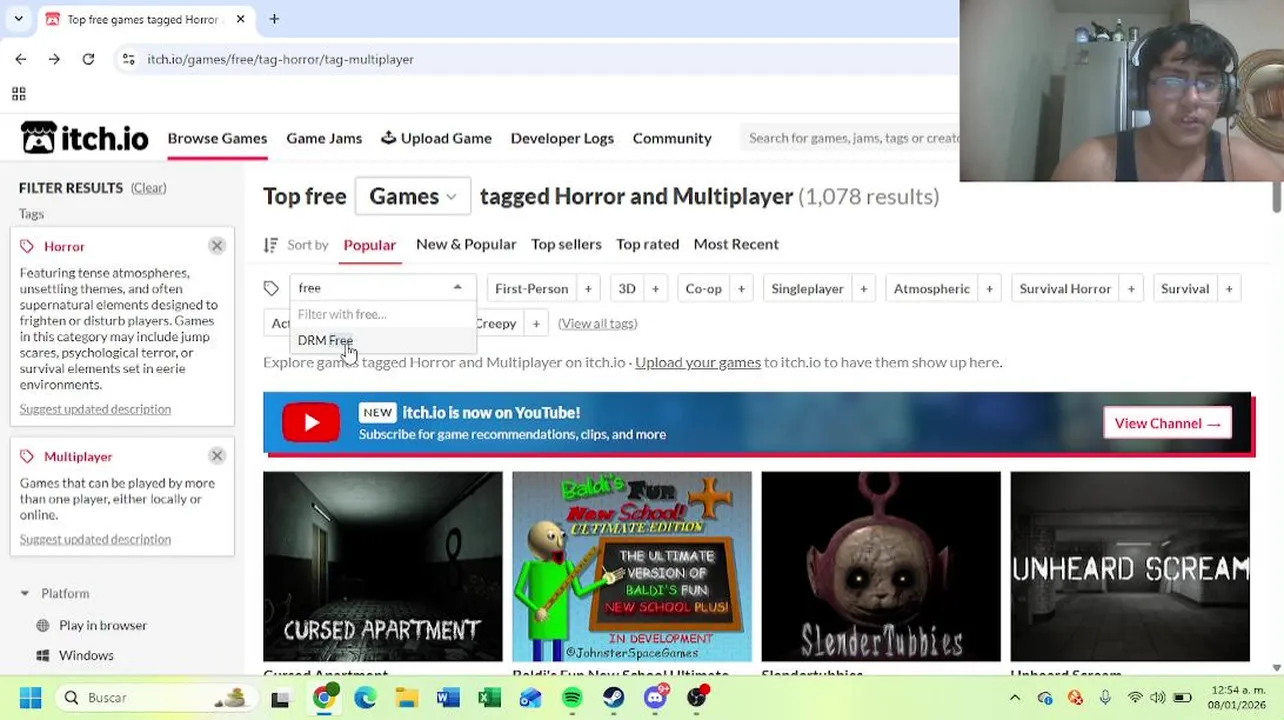Open Upload your games link
Screen dimensions: 1284x720
point(698,362)
